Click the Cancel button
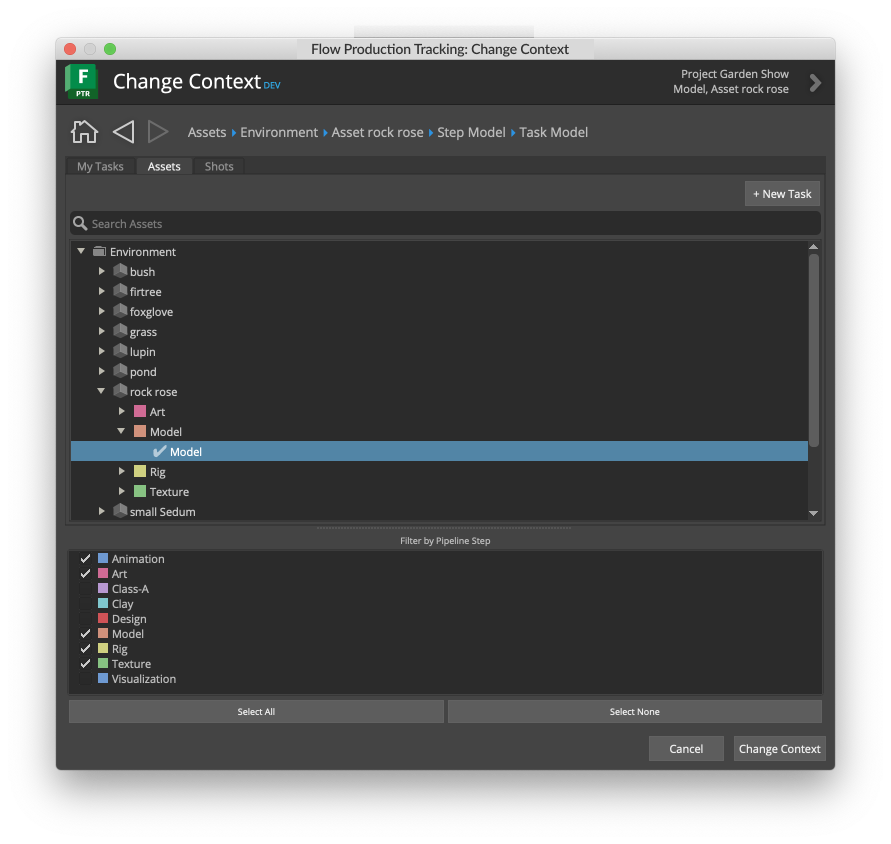Image resolution: width=891 pixels, height=844 pixels. point(686,749)
